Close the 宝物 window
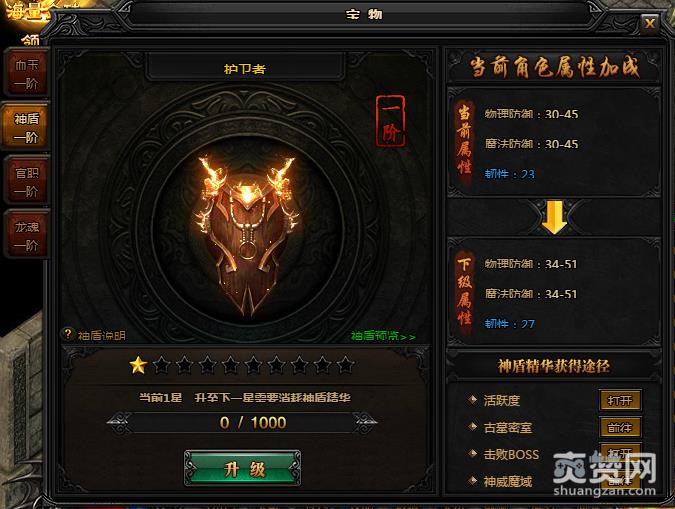Image resolution: width=675 pixels, height=509 pixels. 650,22
